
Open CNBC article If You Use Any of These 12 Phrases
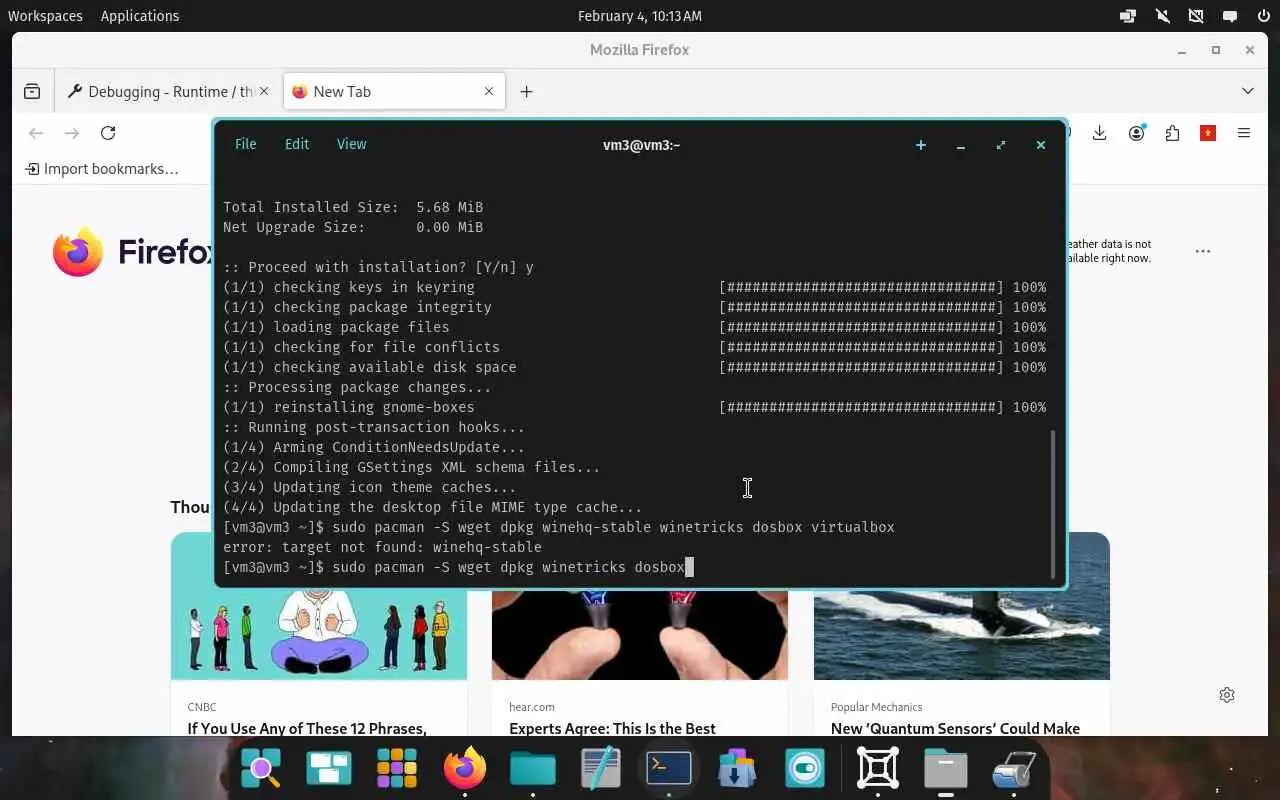tap(307, 728)
